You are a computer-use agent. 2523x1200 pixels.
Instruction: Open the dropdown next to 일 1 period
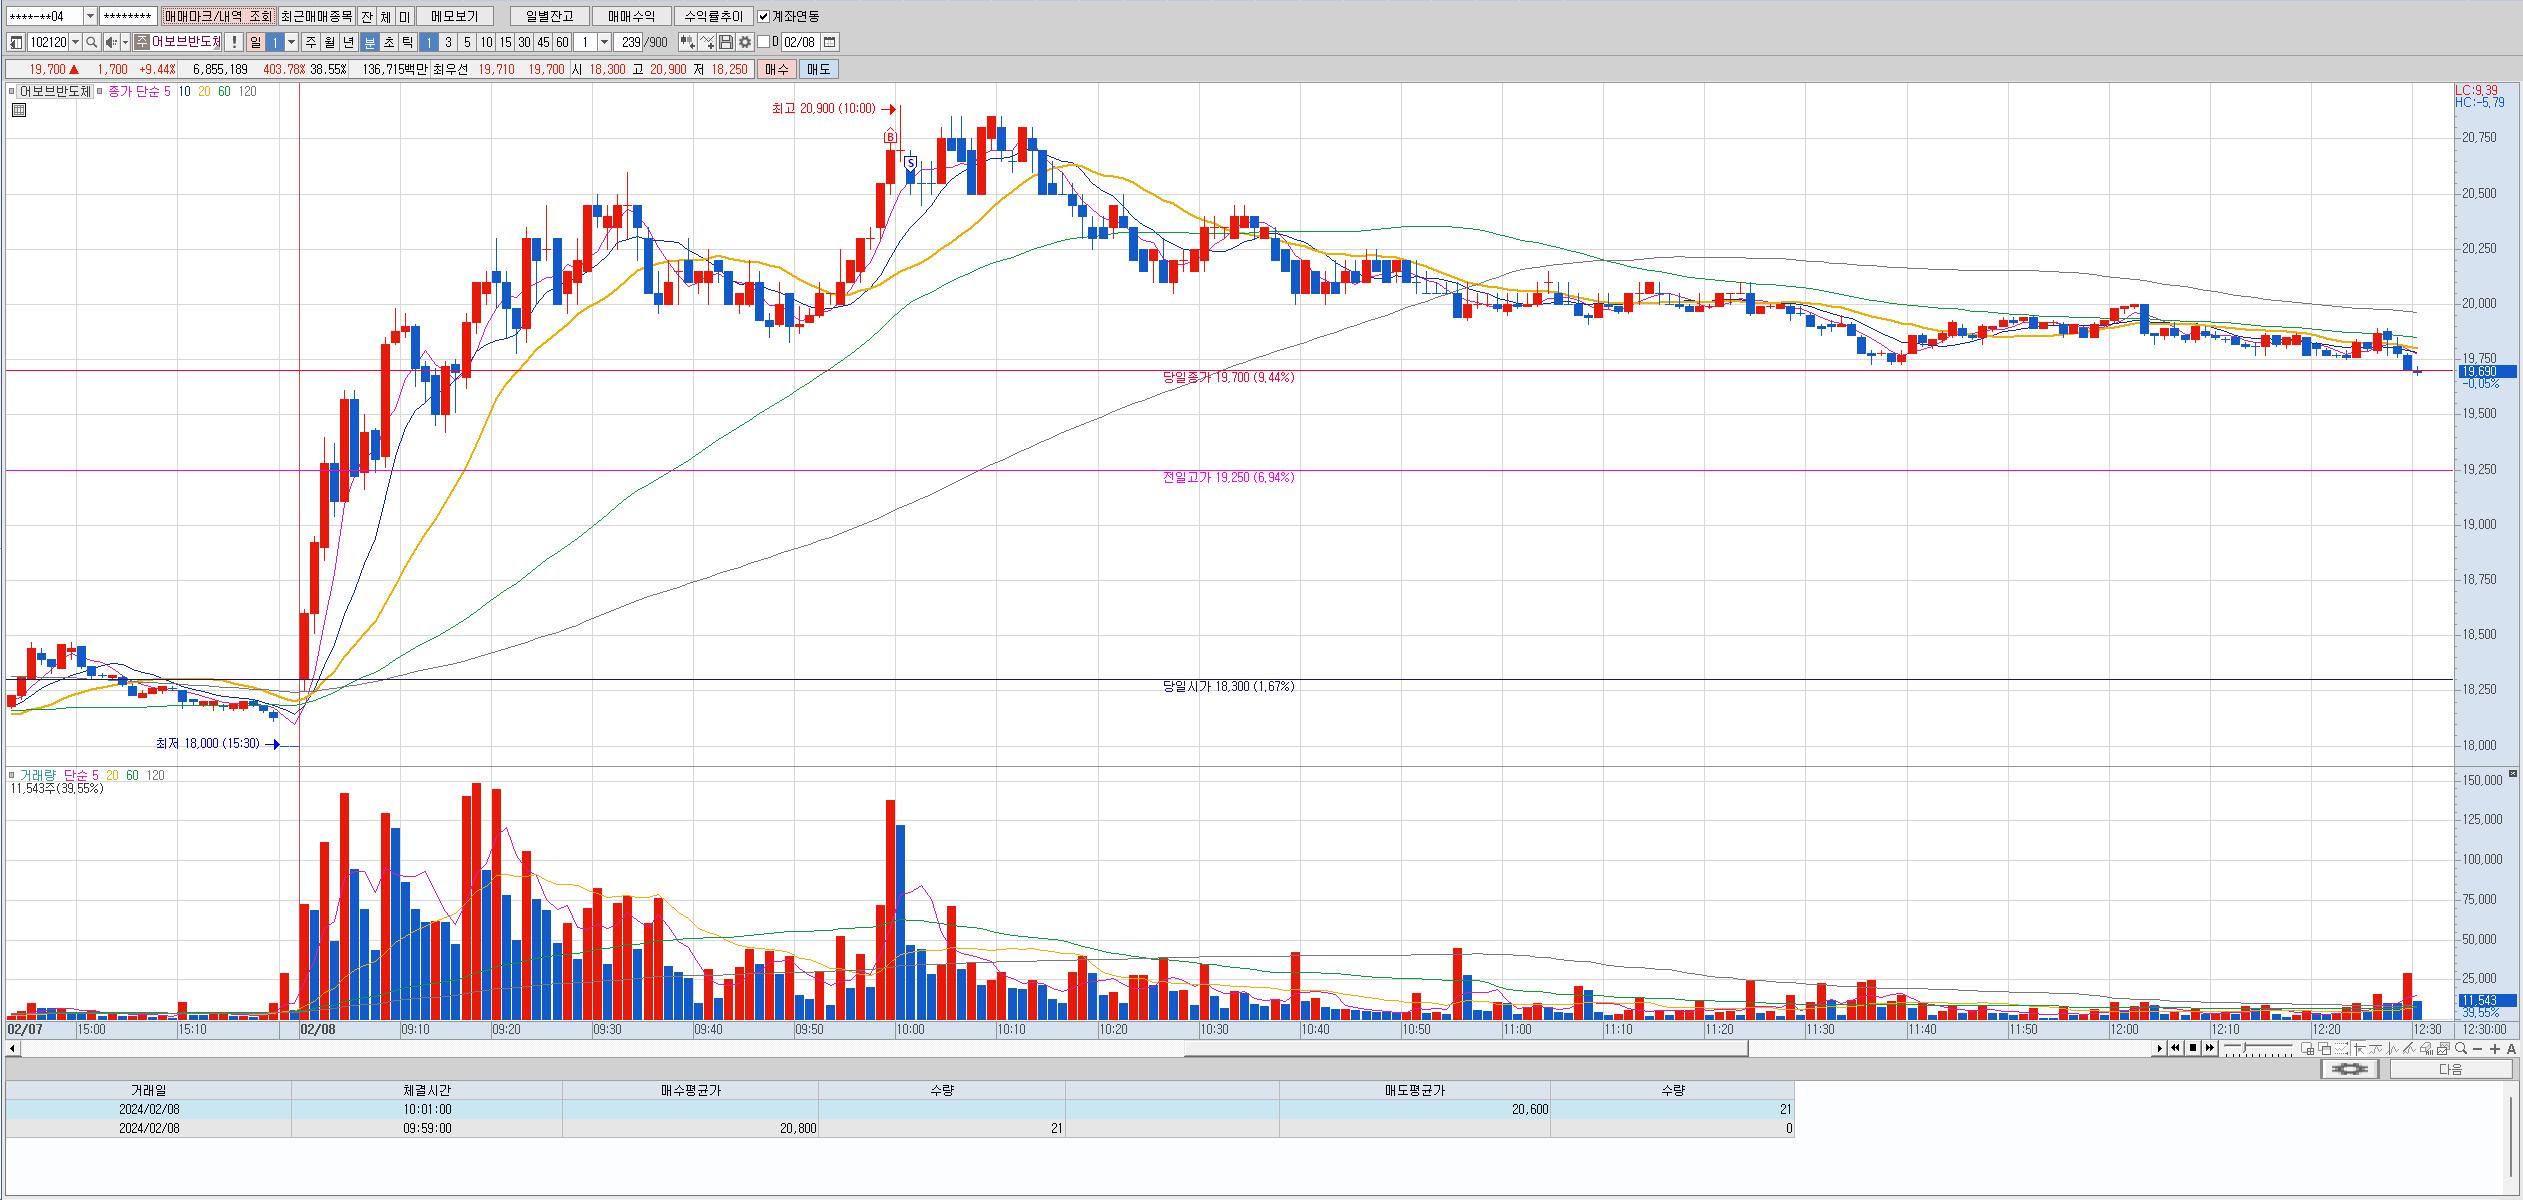[292, 42]
